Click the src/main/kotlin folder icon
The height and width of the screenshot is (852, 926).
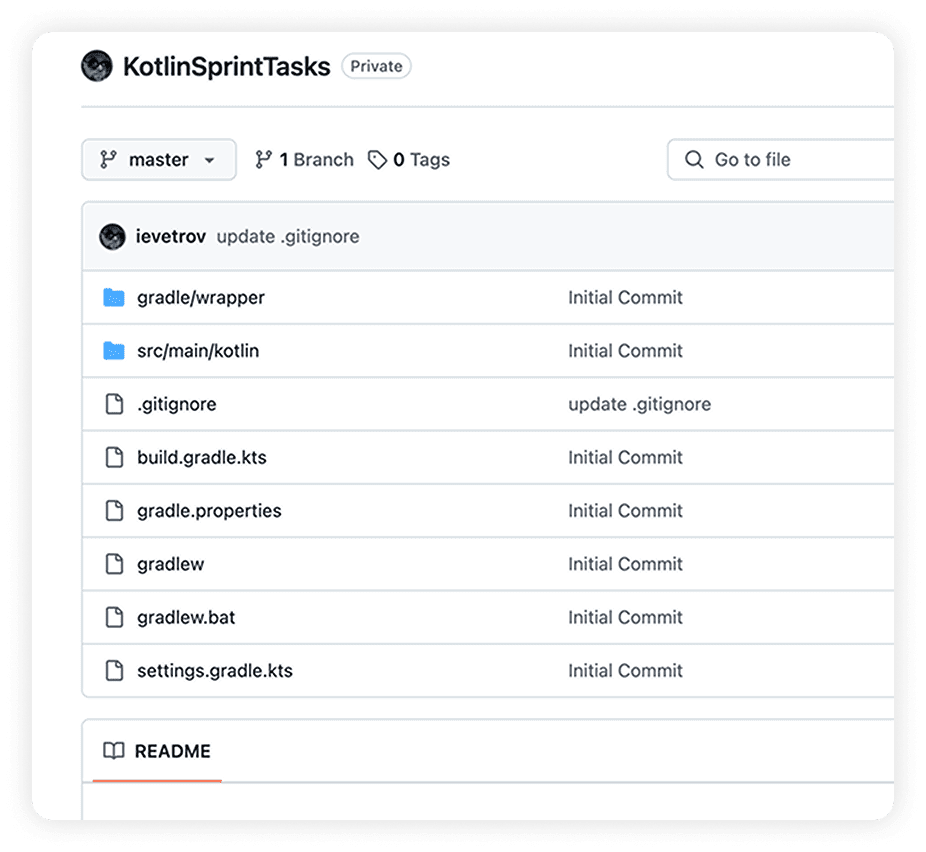click(x=114, y=351)
